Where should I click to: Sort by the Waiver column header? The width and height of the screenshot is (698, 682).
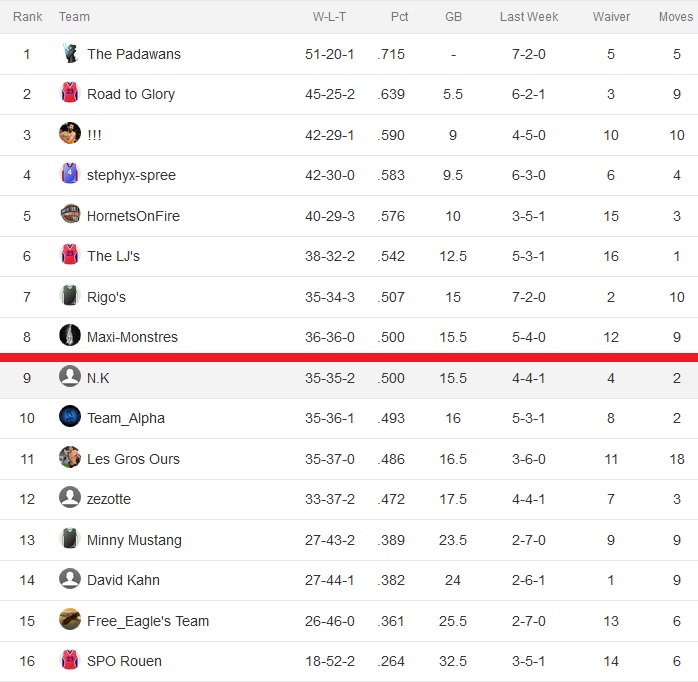click(x=611, y=16)
